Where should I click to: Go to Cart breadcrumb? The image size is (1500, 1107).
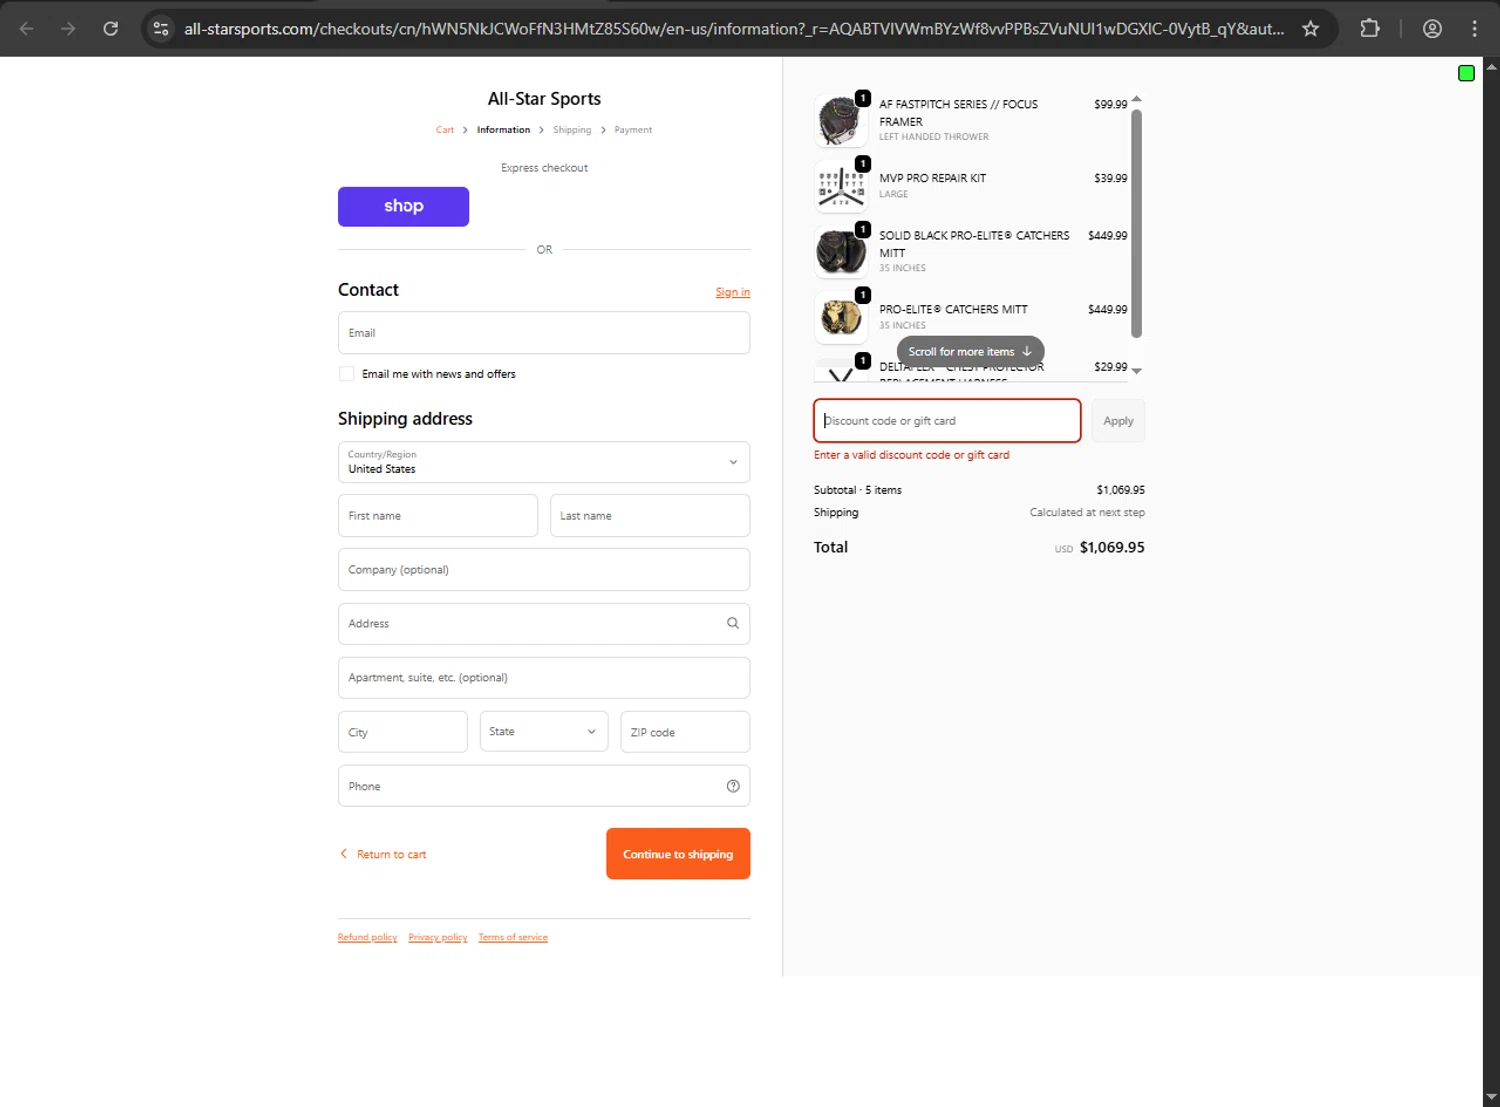[x=445, y=130]
